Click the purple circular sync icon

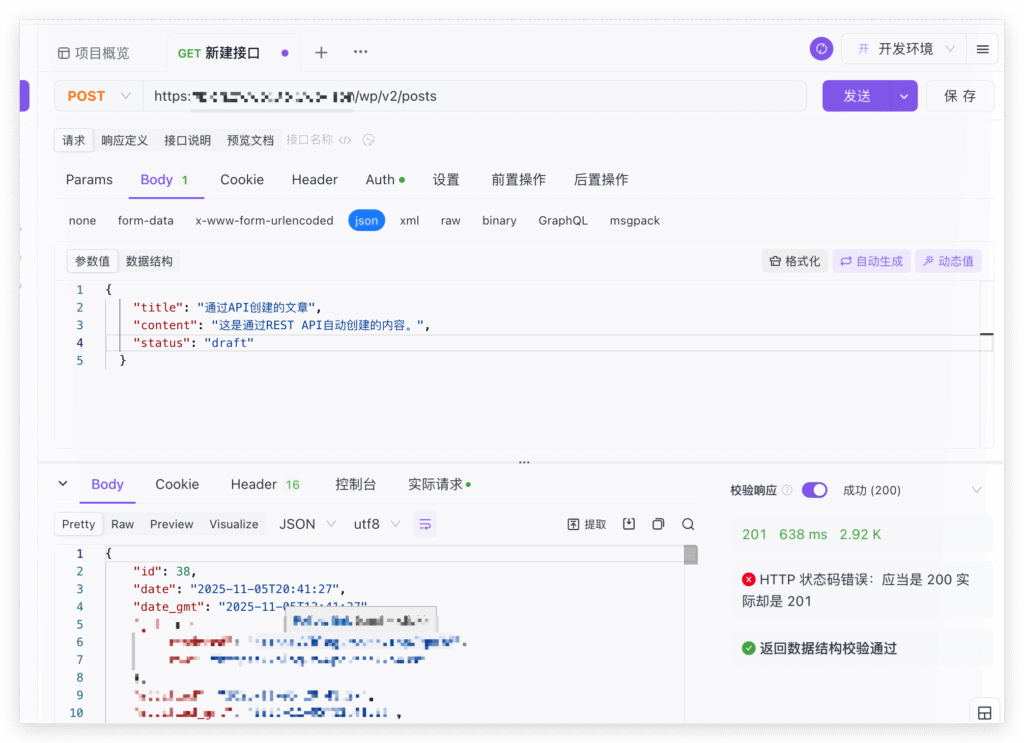click(x=822, y=49)
